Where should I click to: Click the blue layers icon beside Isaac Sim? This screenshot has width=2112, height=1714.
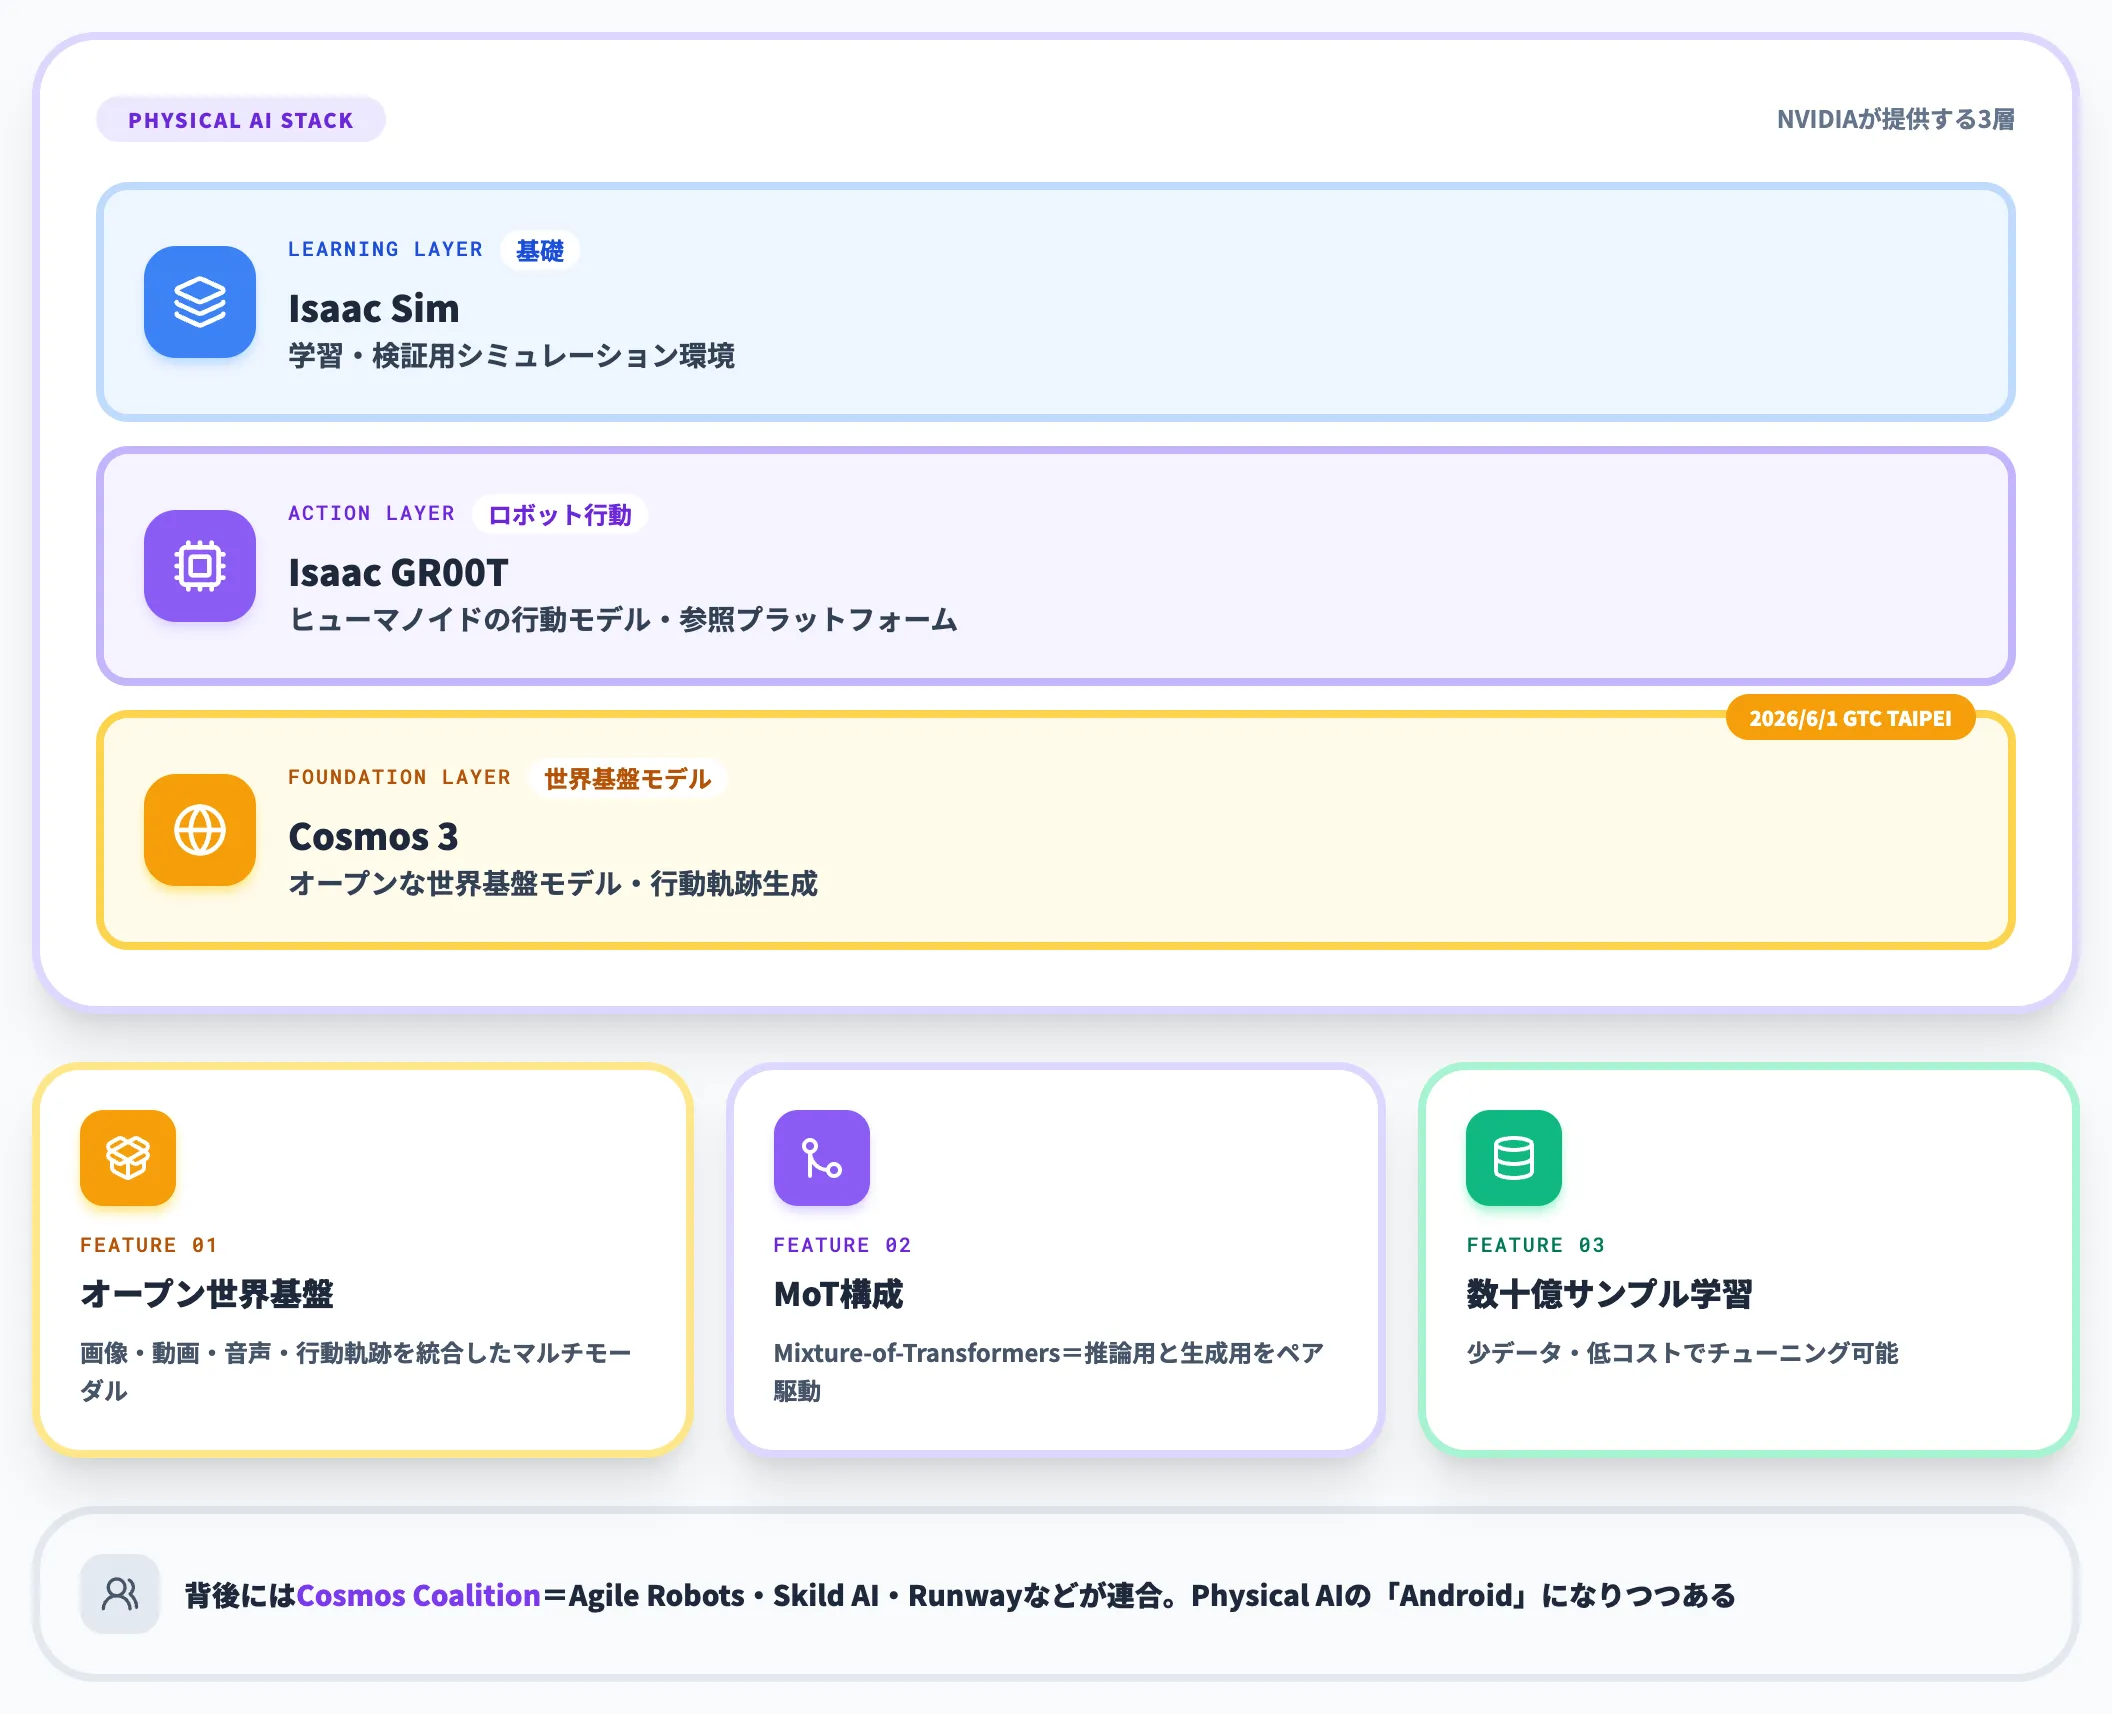[x=200, y=302]
